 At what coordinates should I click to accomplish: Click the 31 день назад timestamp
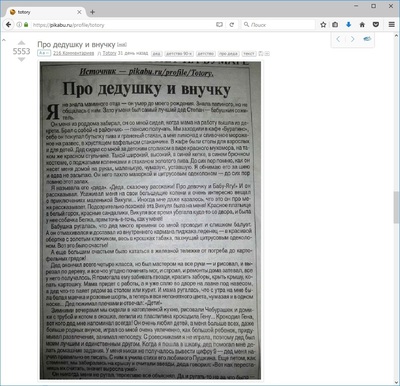pyautogui.click(x=133, y=53)
